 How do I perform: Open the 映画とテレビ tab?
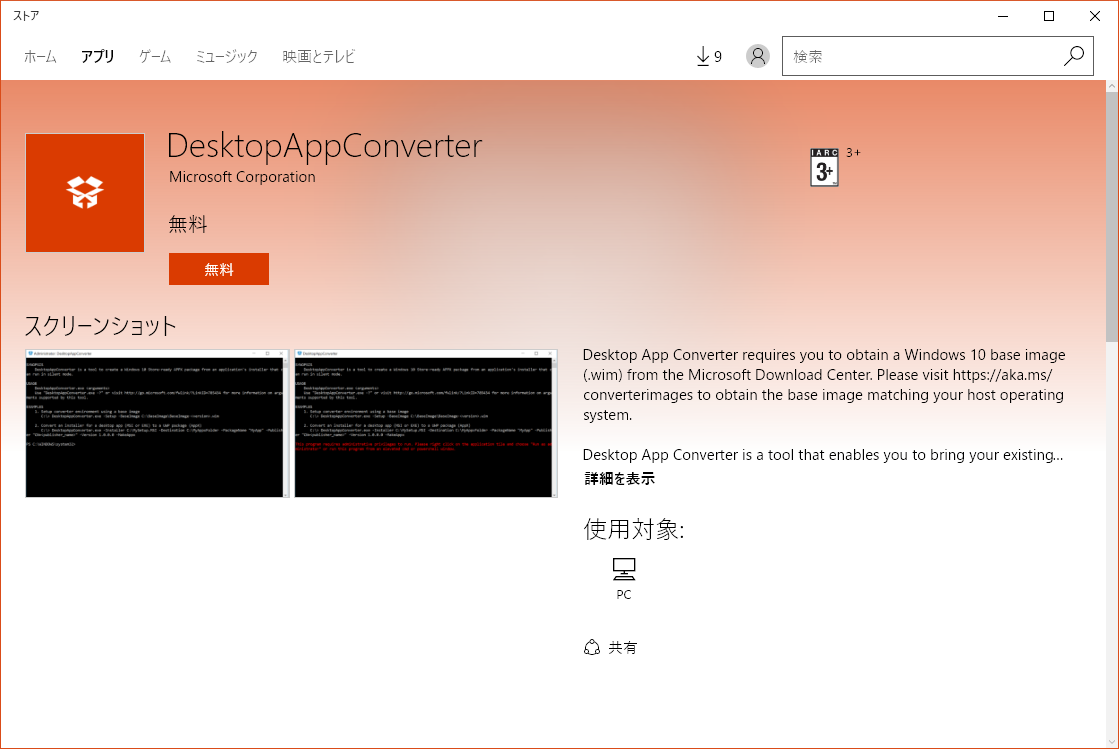pyautogui.click(x=318, y=57)
